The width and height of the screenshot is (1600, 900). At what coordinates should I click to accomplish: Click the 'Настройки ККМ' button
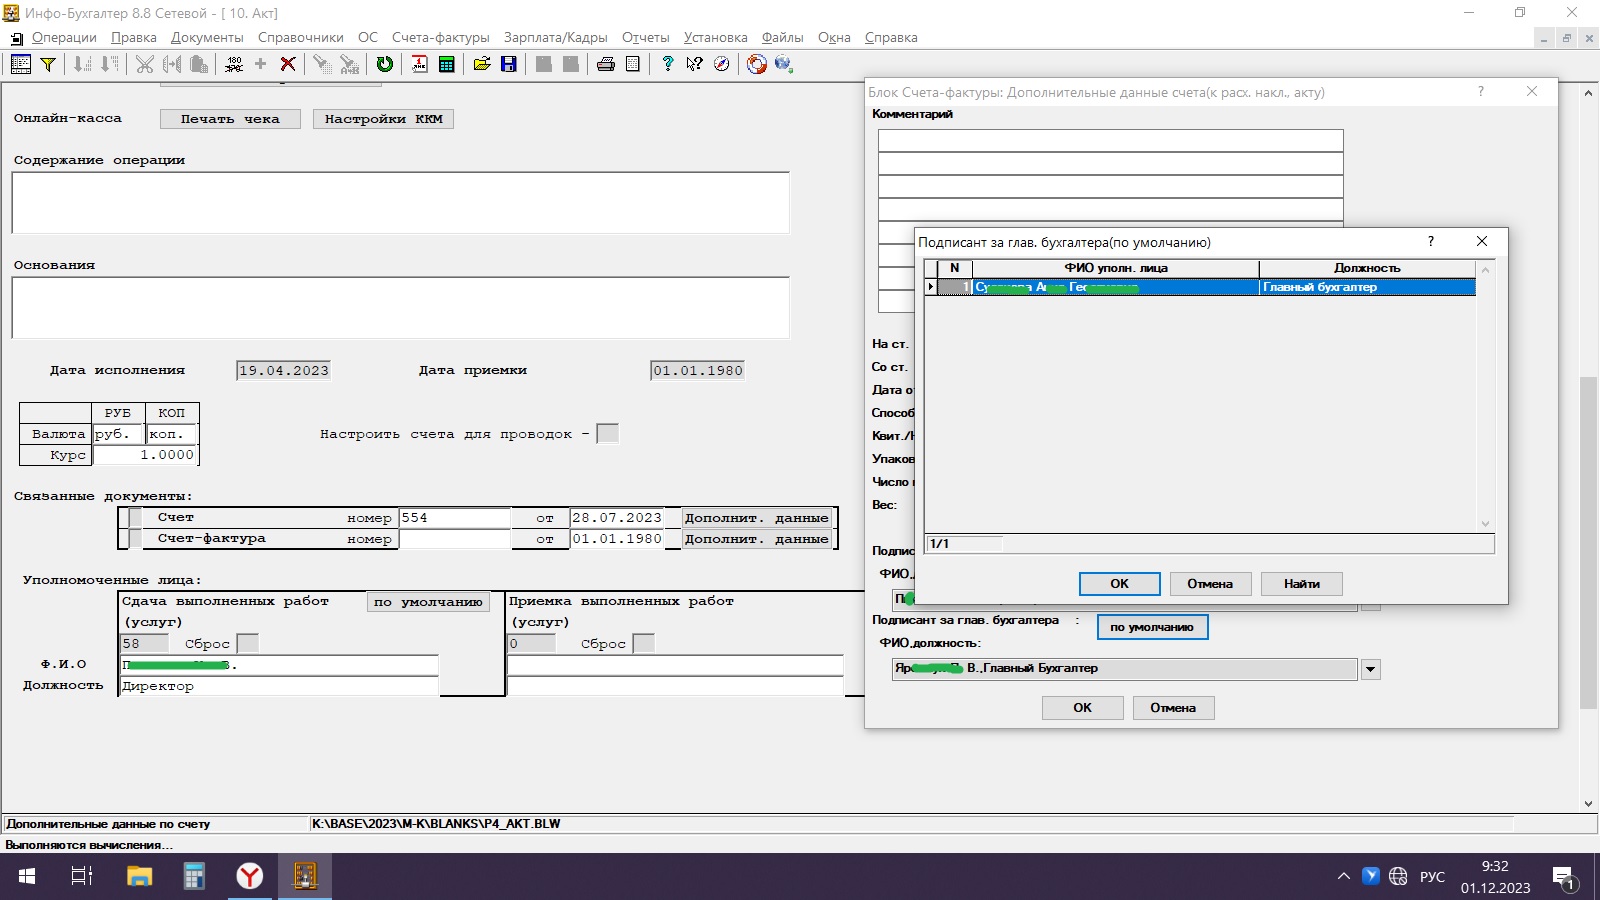(x=383, y=119)
